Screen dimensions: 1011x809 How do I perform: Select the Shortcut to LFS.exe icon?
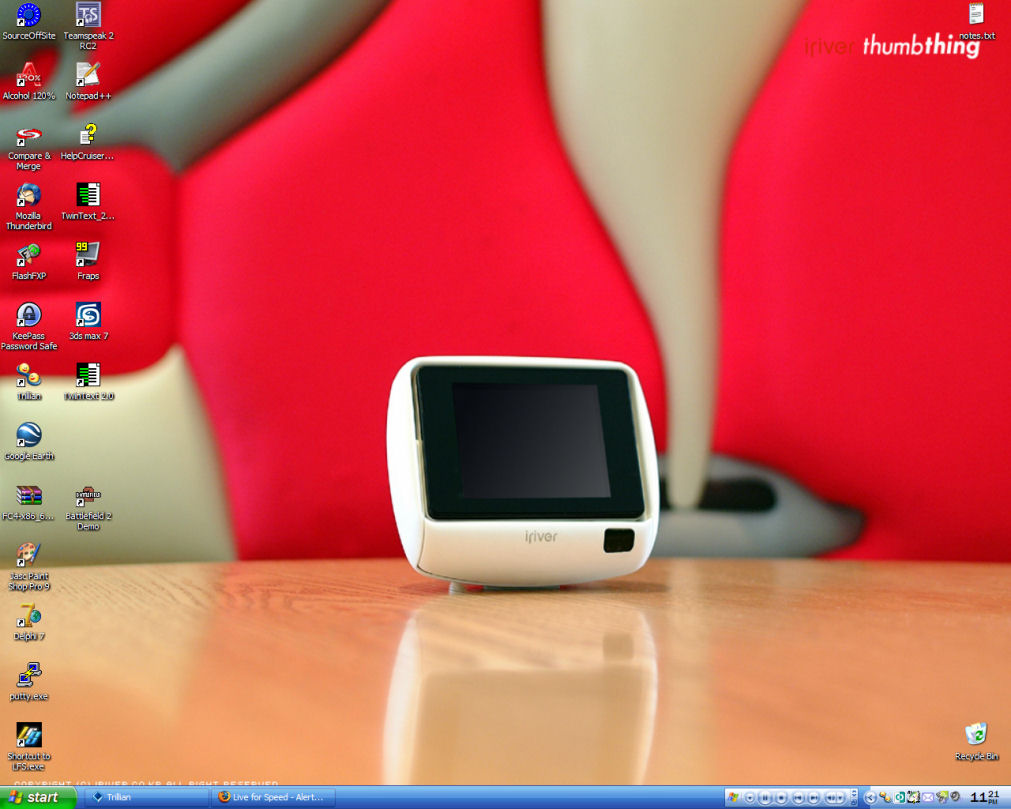(x=28, y=746)
